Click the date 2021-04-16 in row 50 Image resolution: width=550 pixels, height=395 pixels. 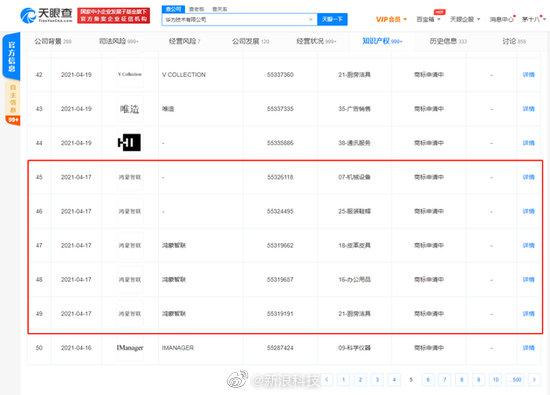76,348
